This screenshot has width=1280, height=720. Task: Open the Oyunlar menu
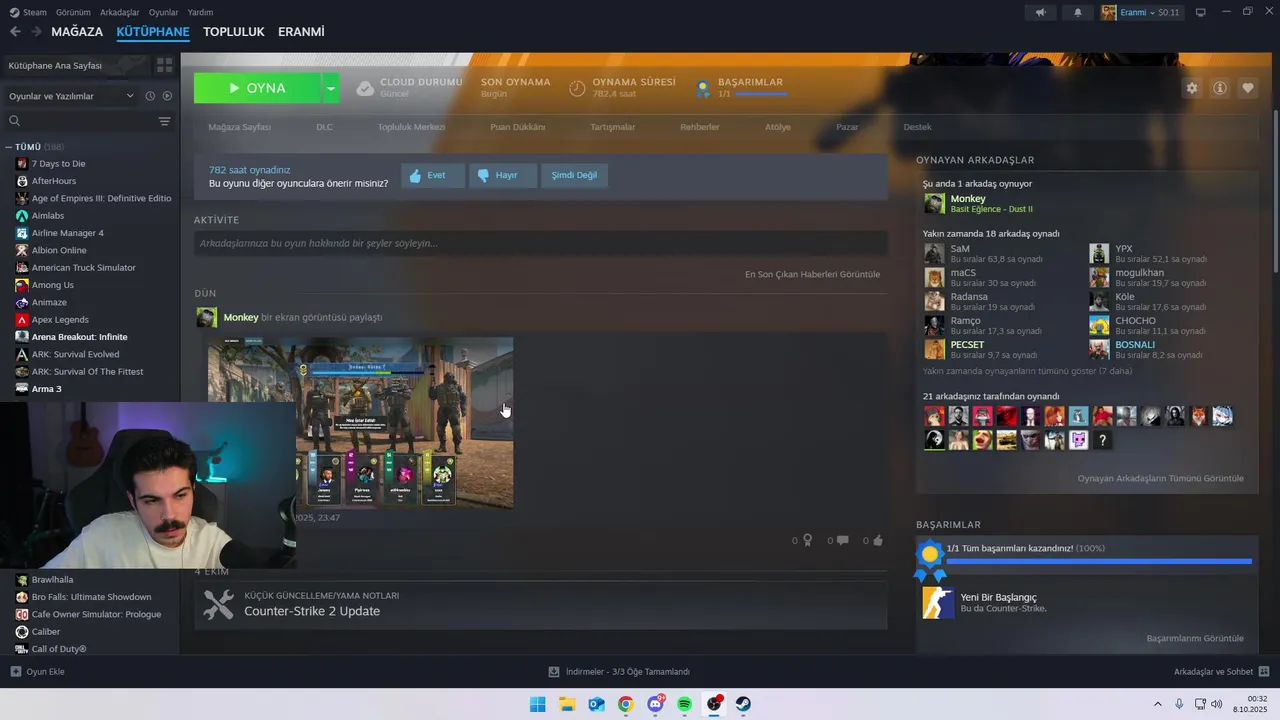point(163,12)
